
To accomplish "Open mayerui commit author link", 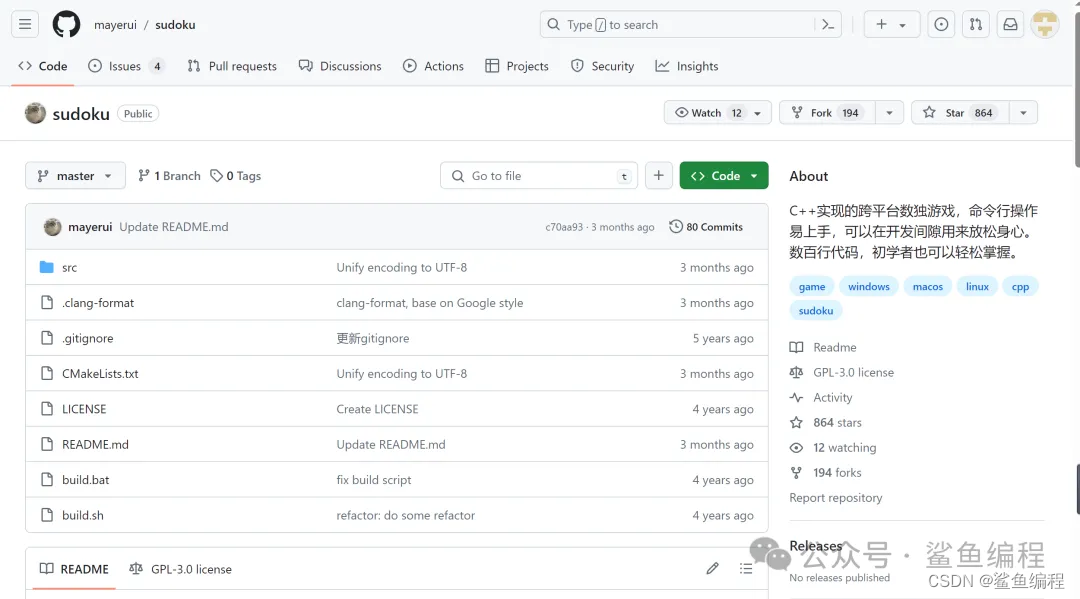I will coord(90,227).
